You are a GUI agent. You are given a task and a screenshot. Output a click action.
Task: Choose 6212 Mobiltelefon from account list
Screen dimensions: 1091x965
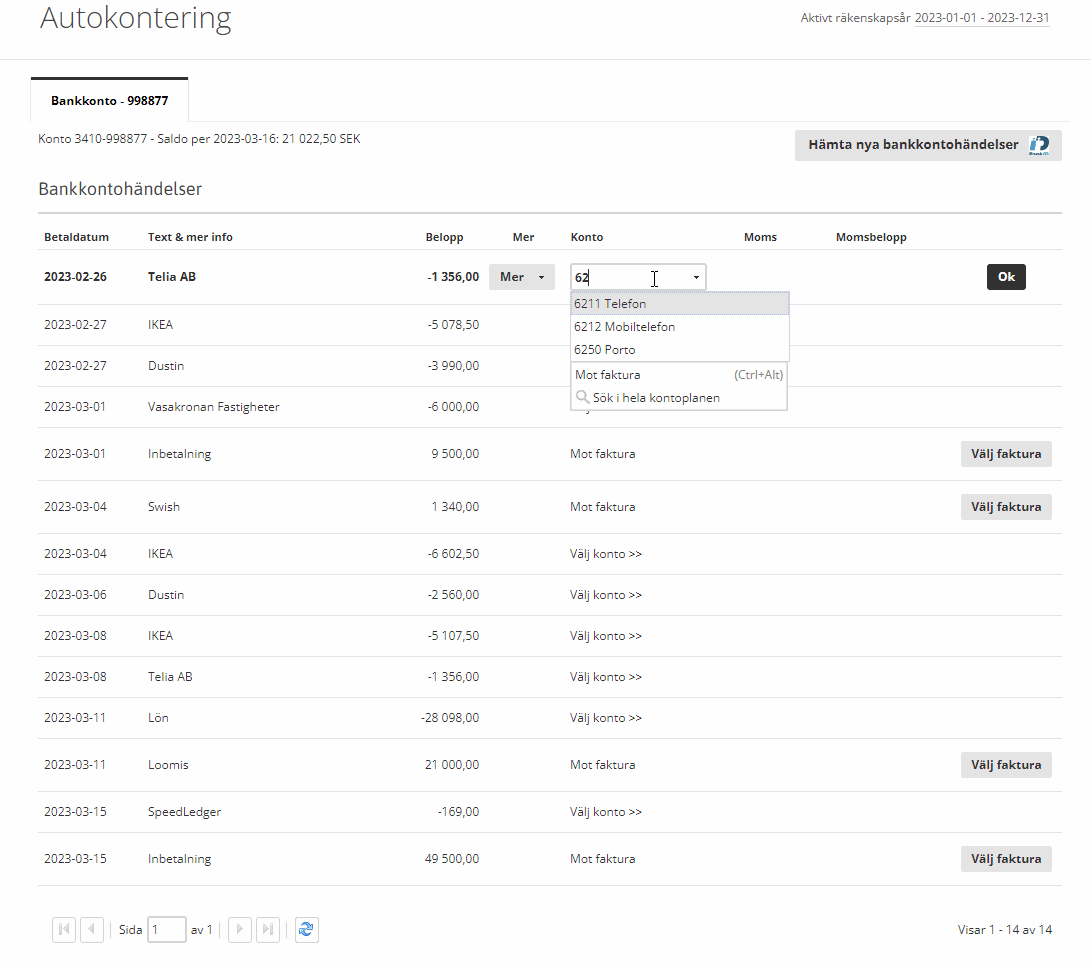680,326
